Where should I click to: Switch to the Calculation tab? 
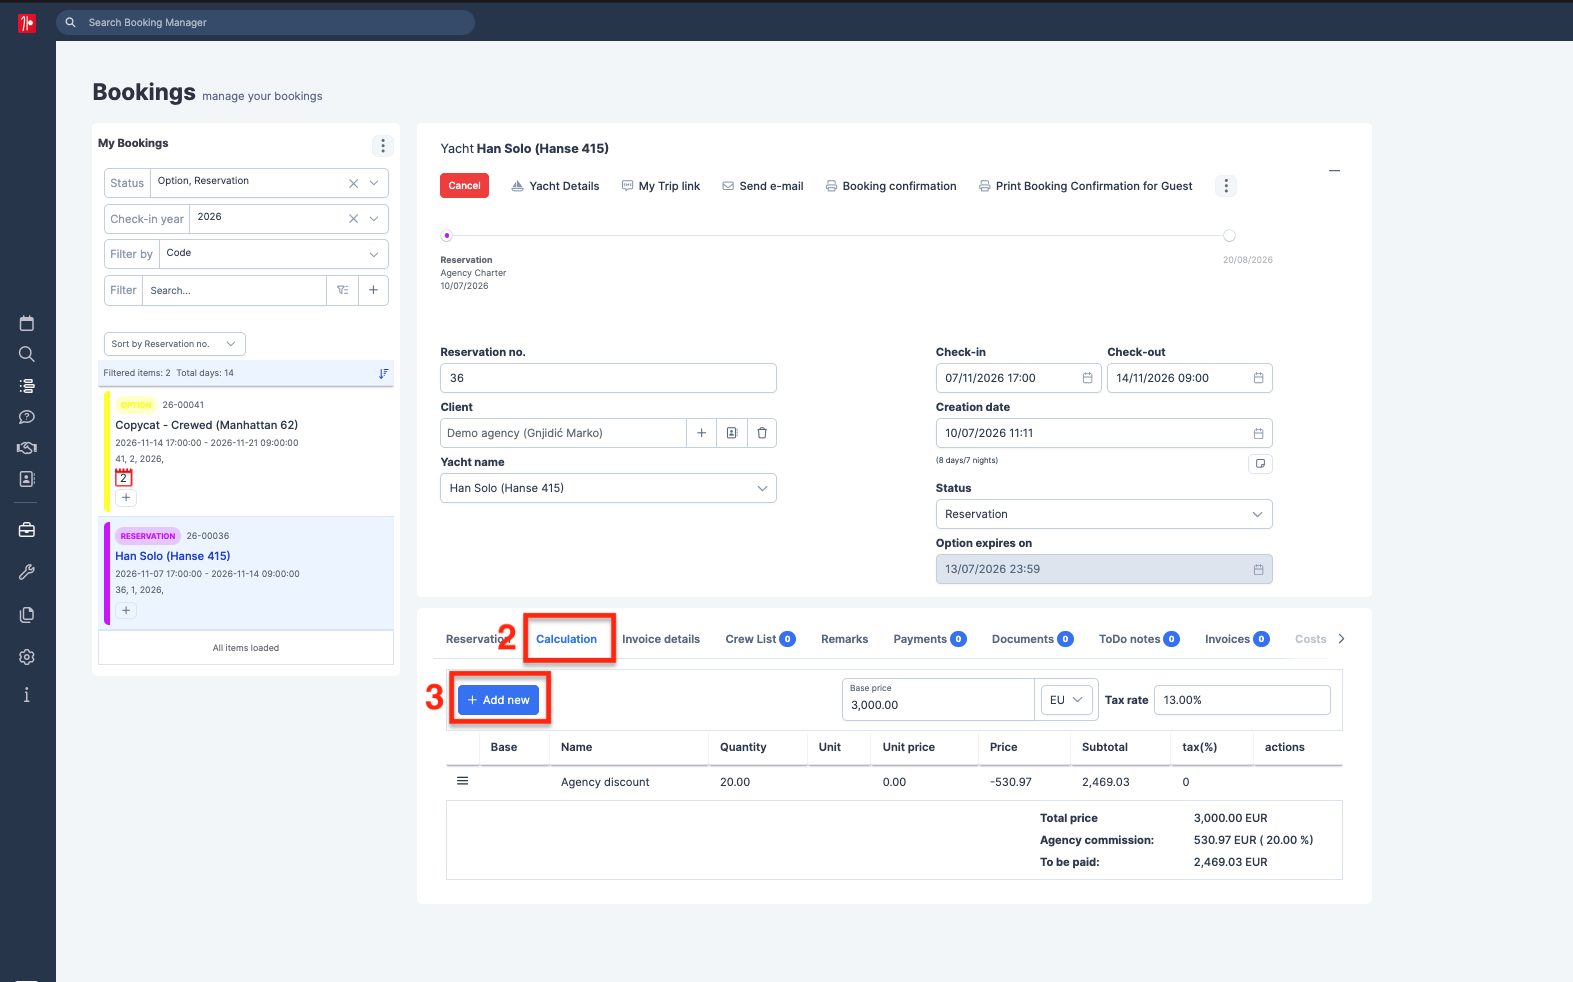tap(566, 639)
